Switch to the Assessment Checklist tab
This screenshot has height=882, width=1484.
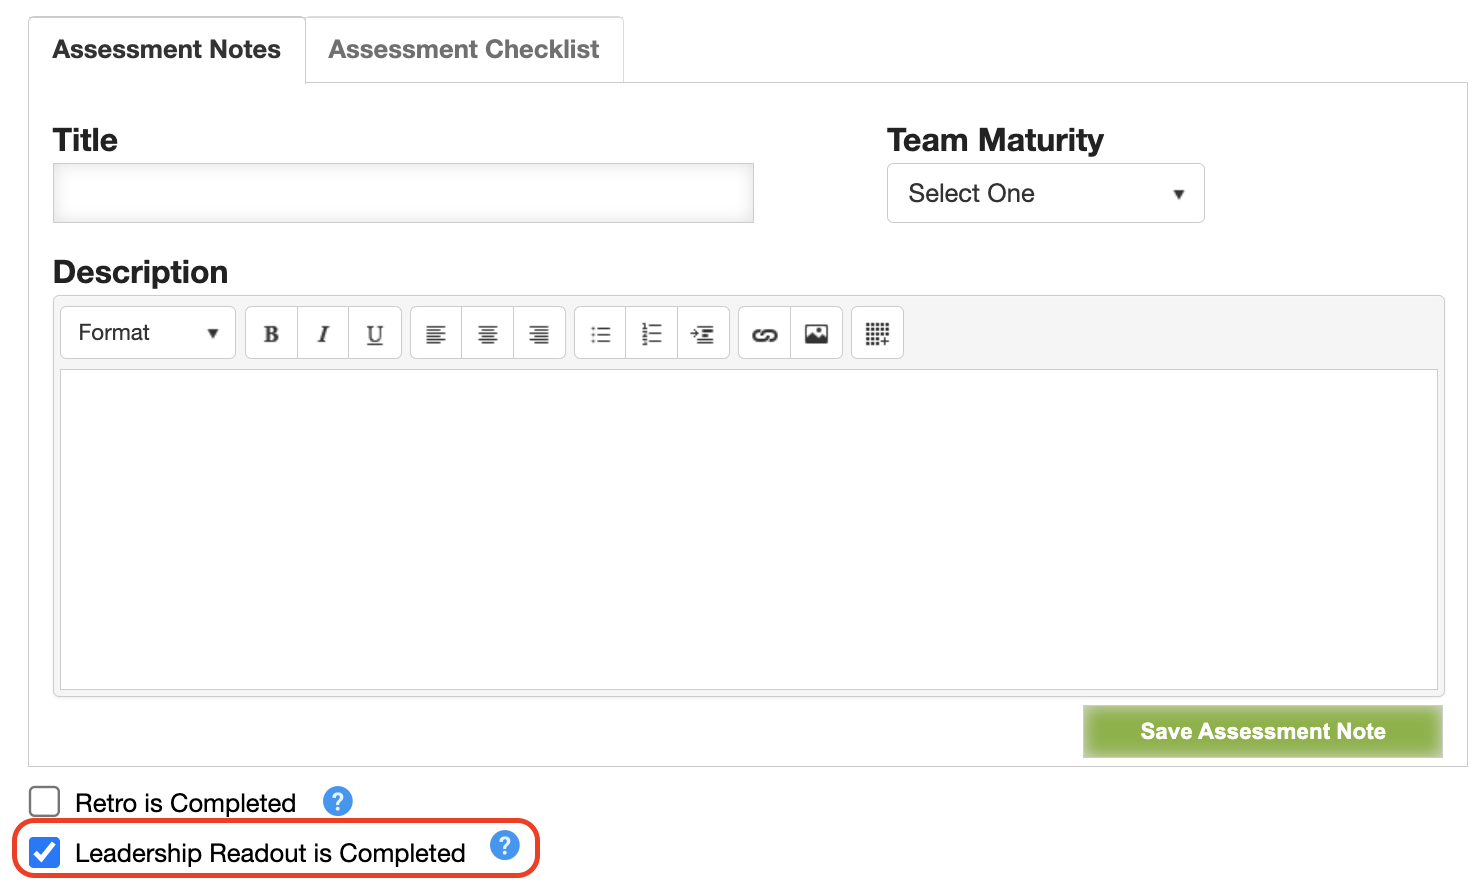point(464,49)
